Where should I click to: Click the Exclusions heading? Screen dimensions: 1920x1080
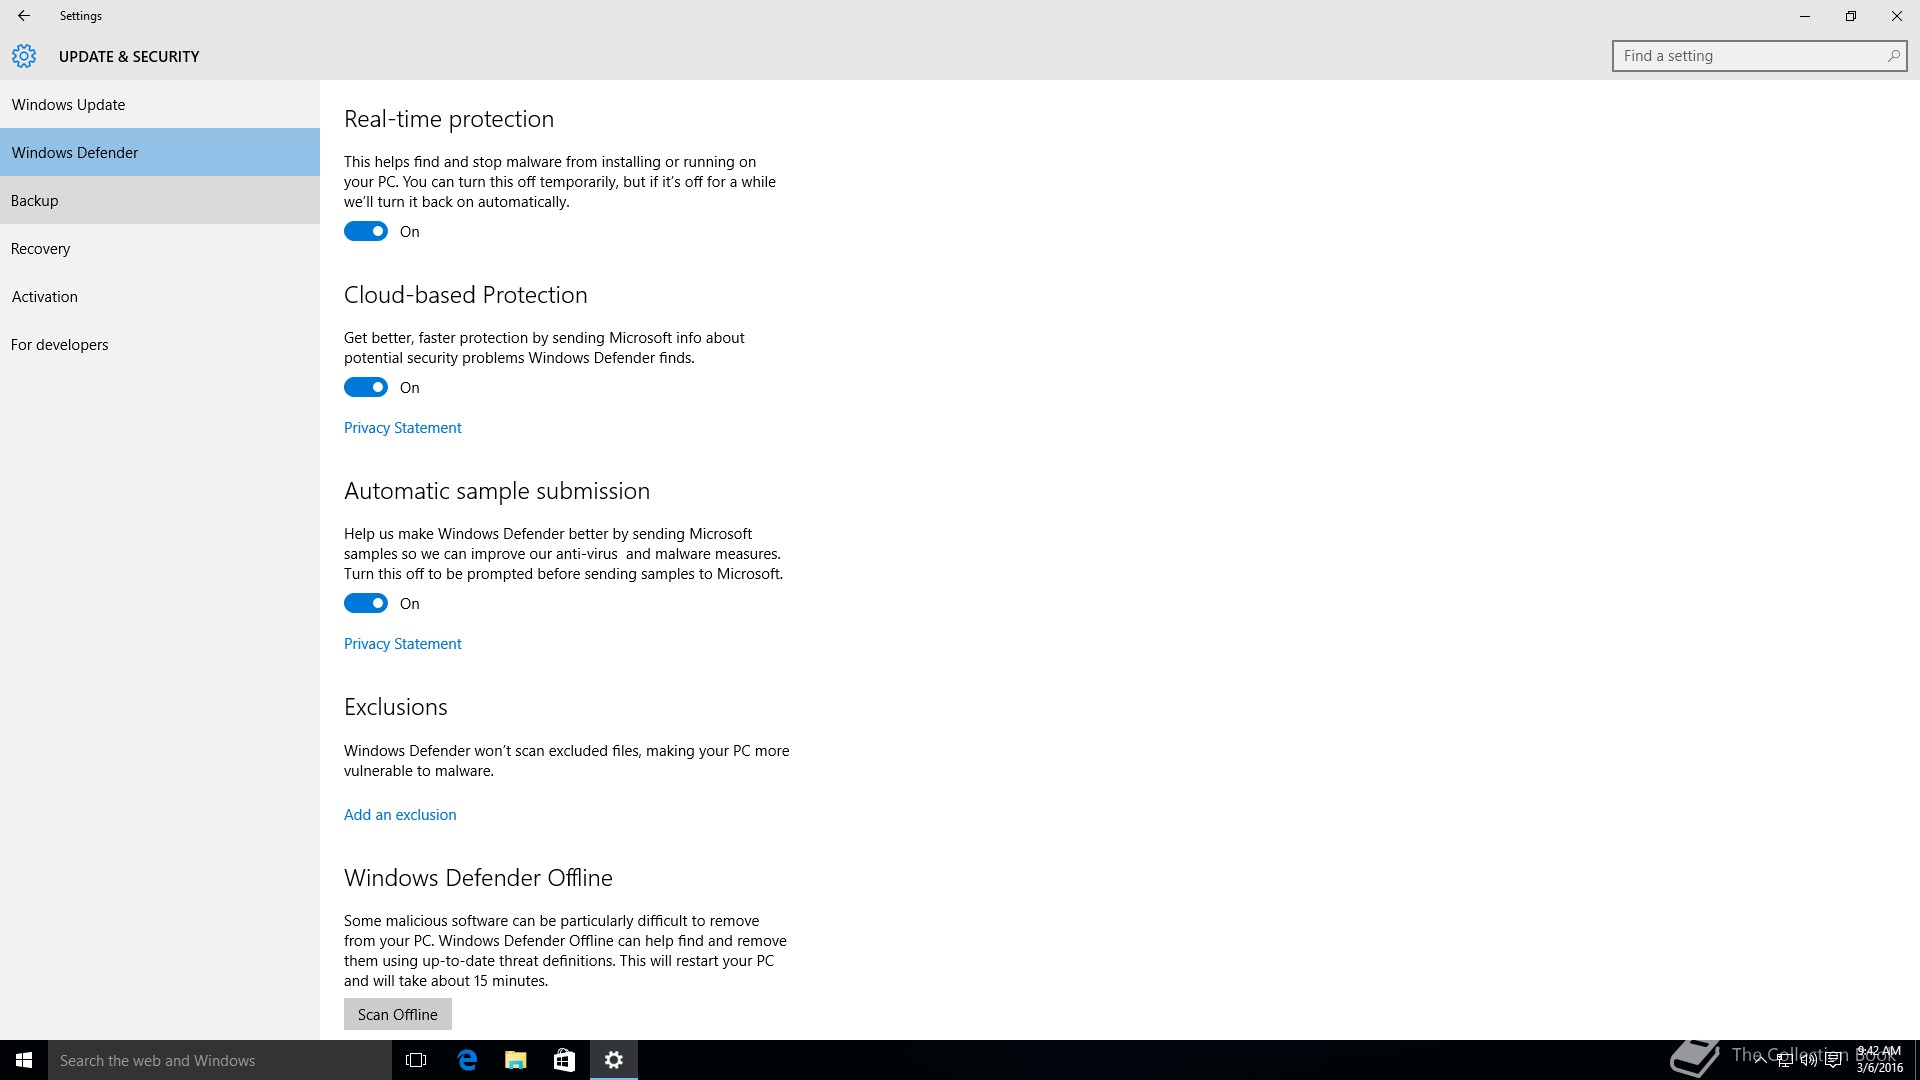point(396,707)
